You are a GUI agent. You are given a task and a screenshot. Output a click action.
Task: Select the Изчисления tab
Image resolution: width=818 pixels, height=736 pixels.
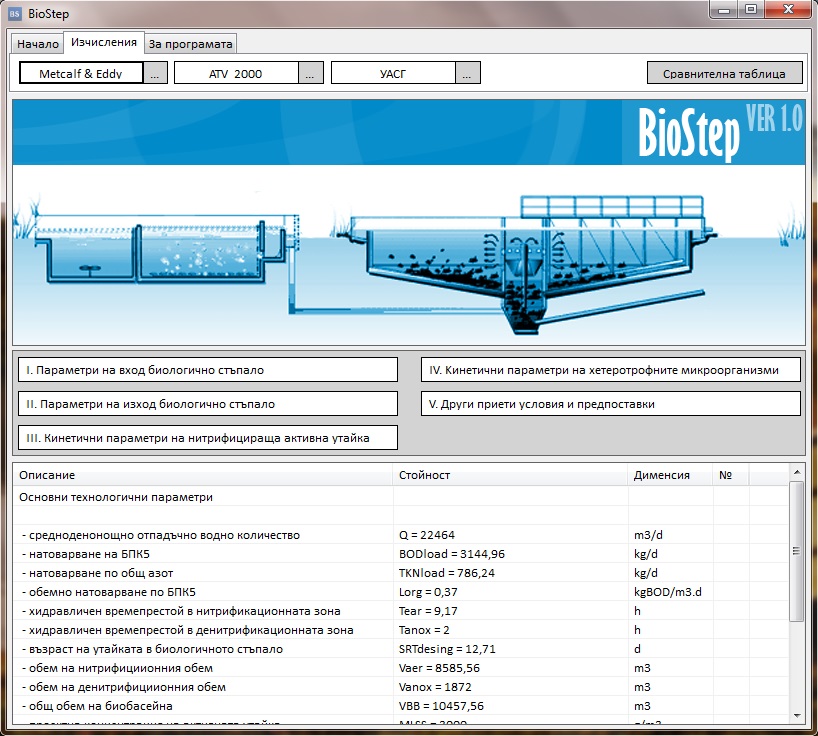[104, 43]
